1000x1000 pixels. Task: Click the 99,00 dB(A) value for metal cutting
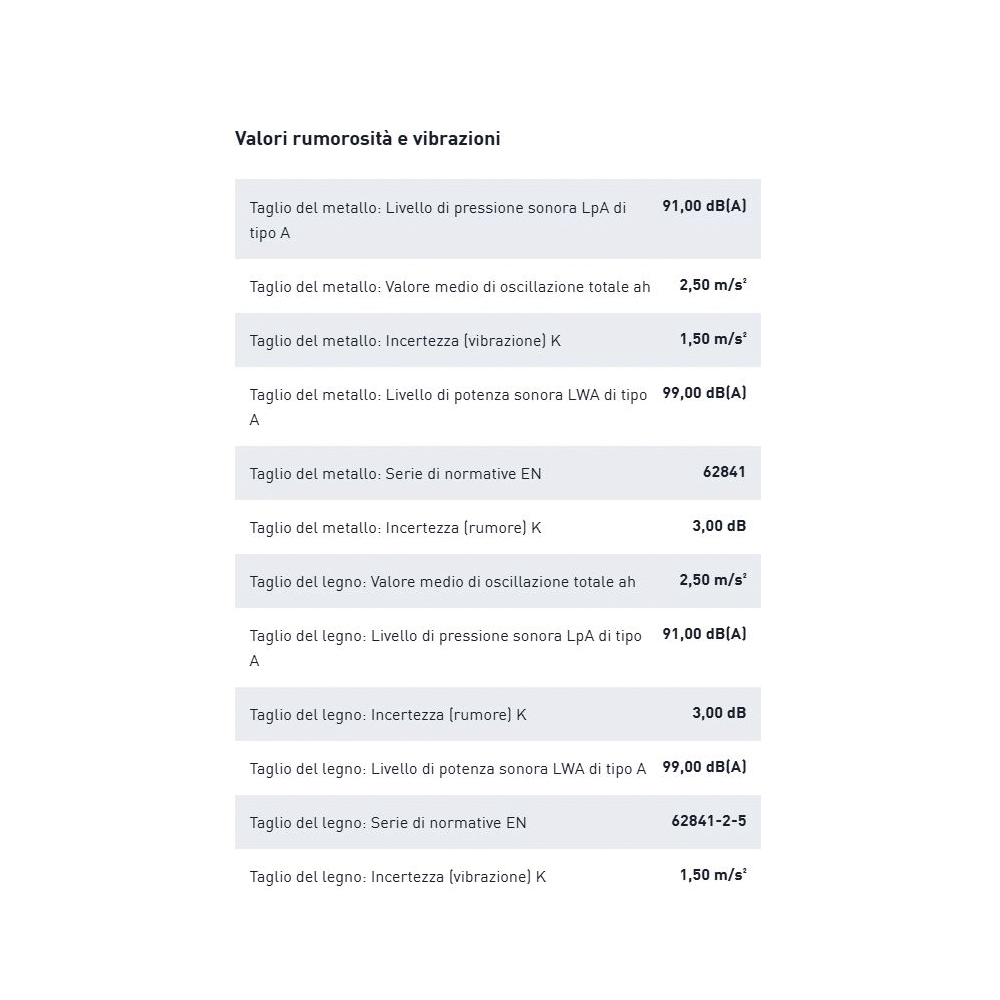tap(704, 393)
